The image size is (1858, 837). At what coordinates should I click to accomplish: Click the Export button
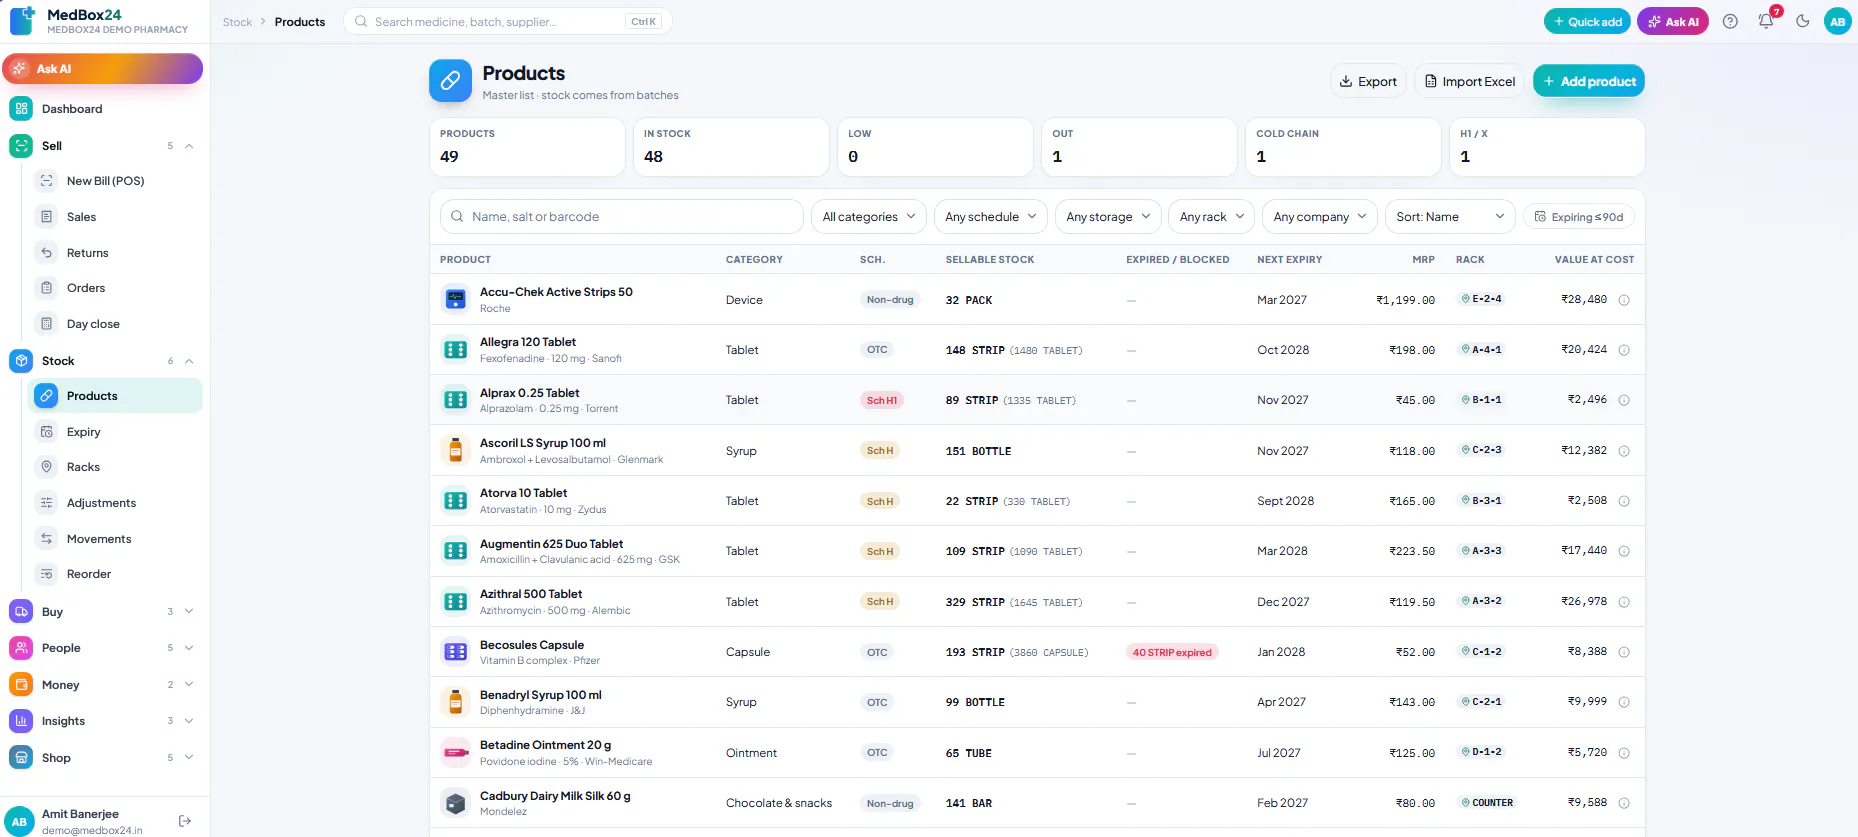tap(1368, 81)
